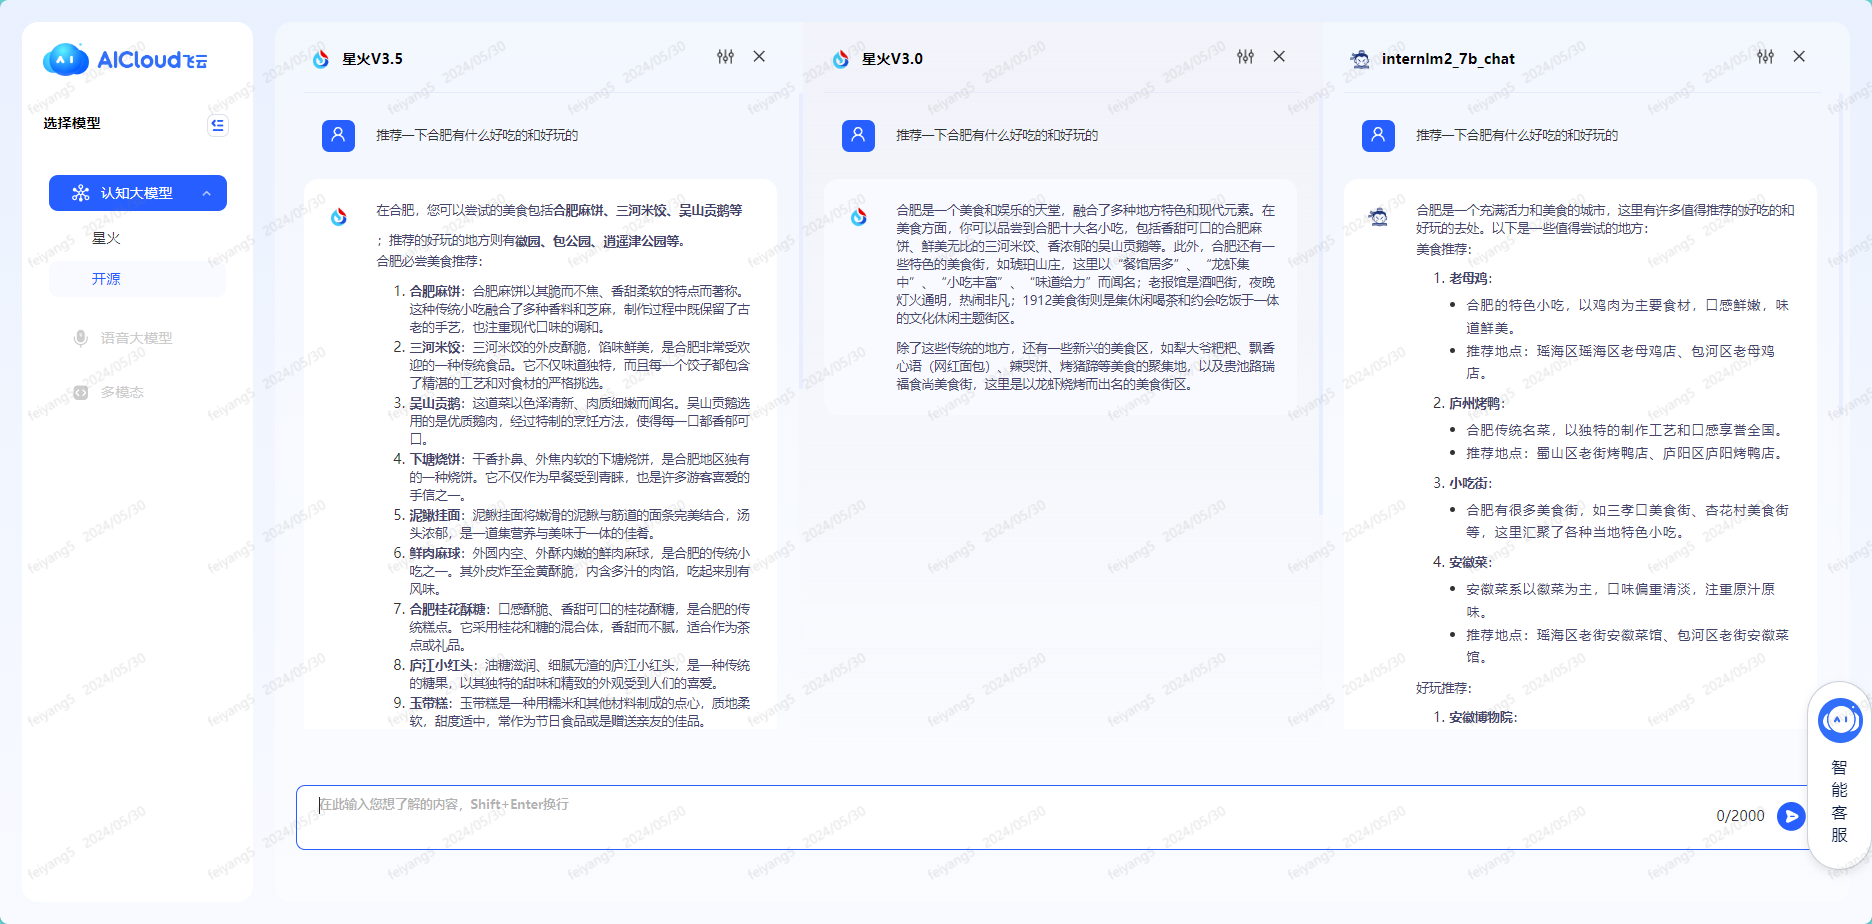Viewport: 1872px width, 924px height.
Task: Select 星火 model category
Action: coord(106,238)
